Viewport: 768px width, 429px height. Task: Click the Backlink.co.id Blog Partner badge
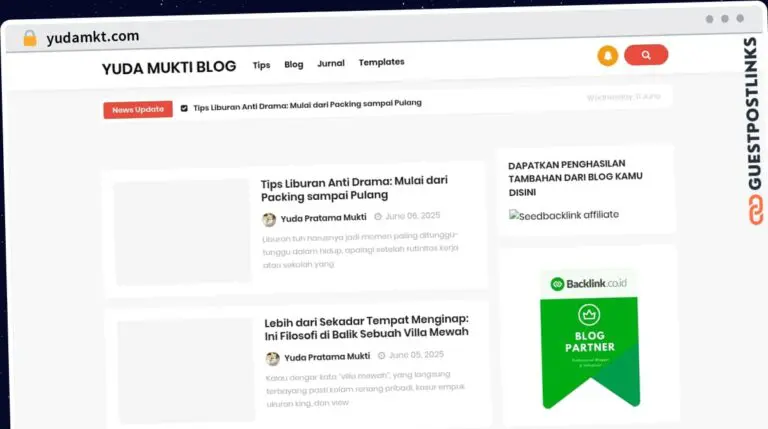[x=590, y=339]
